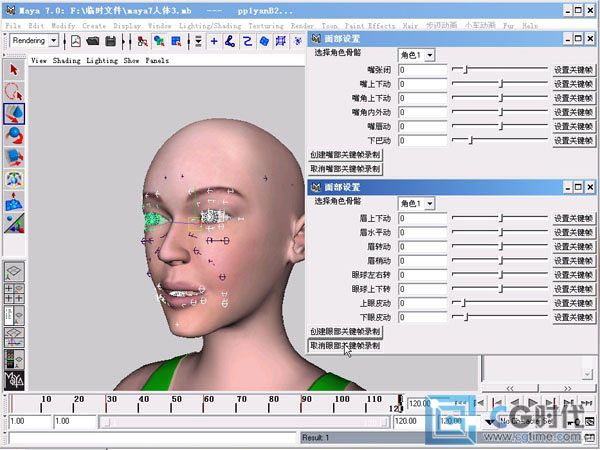Image resolution: width=600 pixels, height=450 pixels.
Task: Open the script editor icon
Action: tap(589, 437)
